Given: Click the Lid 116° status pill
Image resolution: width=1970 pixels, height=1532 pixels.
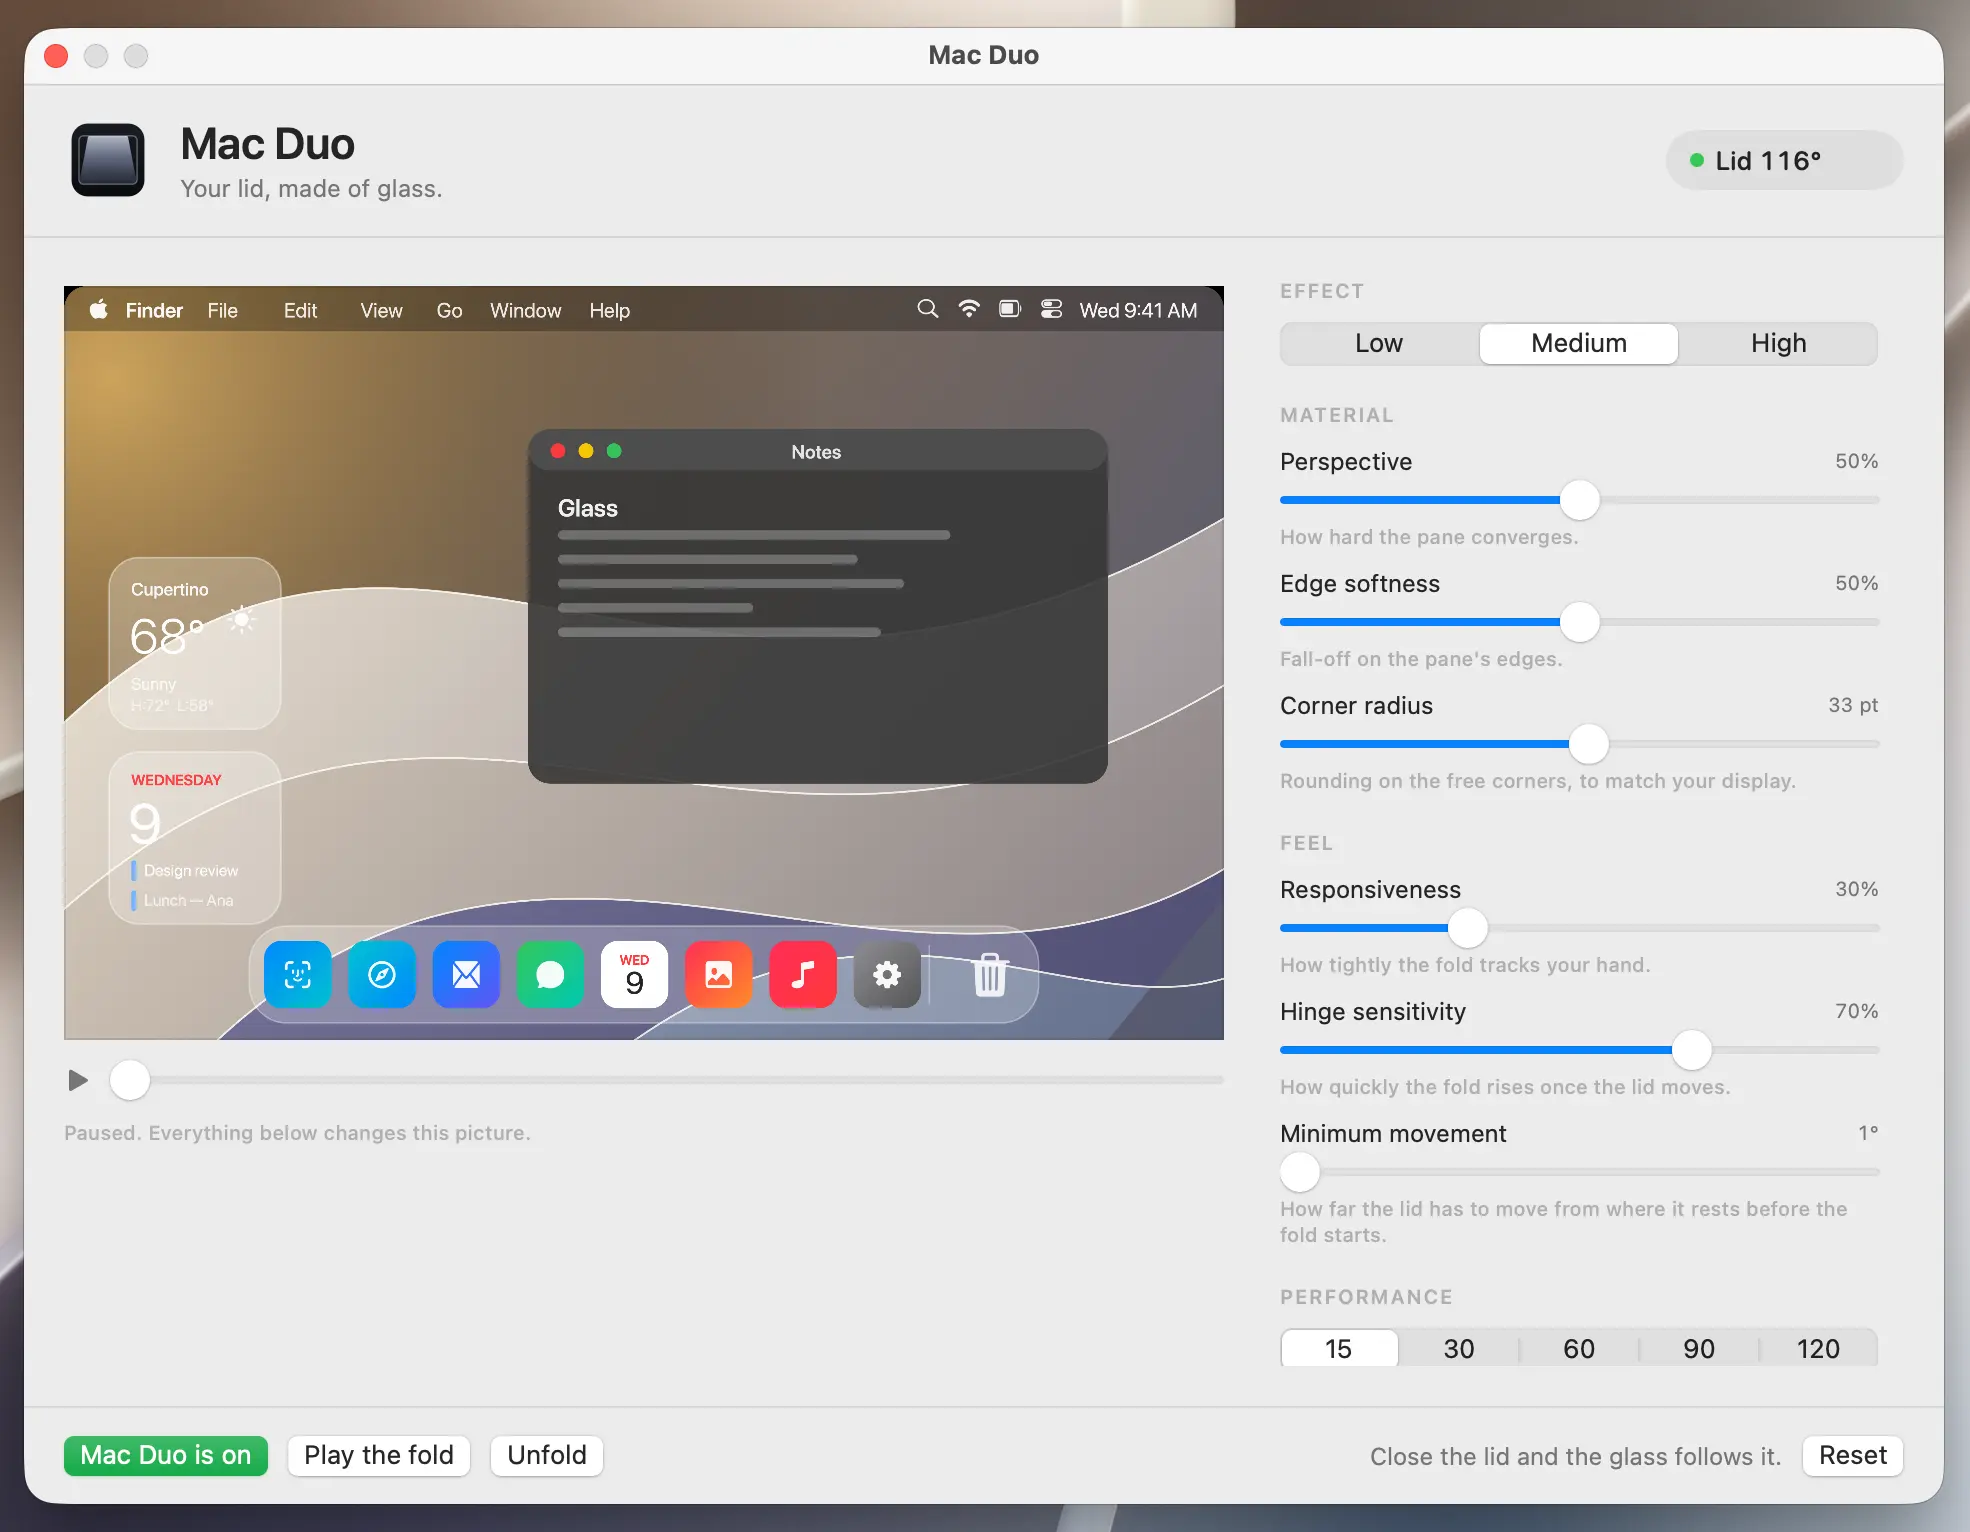Looking at the screenshot, I should [x=1784, y=160].
